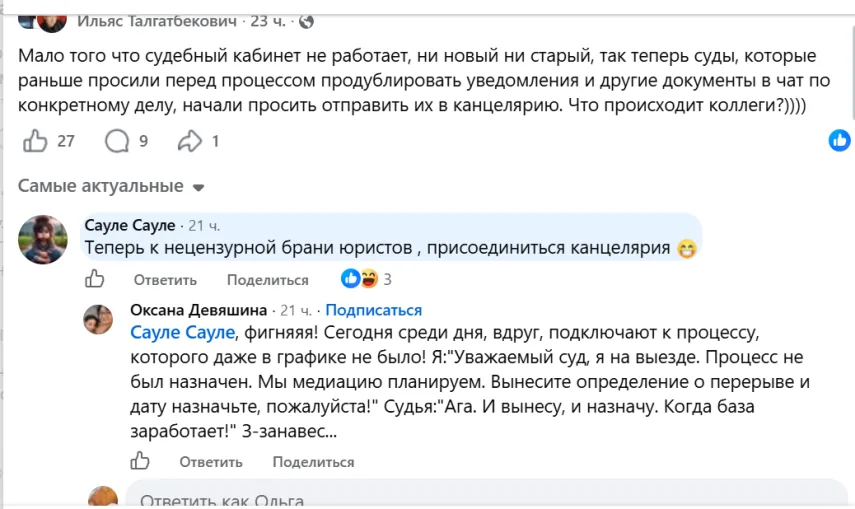Viewport: 855px width, 509px height.
Task: Click the globe public-audience icon
Action: tap(306, 21)
